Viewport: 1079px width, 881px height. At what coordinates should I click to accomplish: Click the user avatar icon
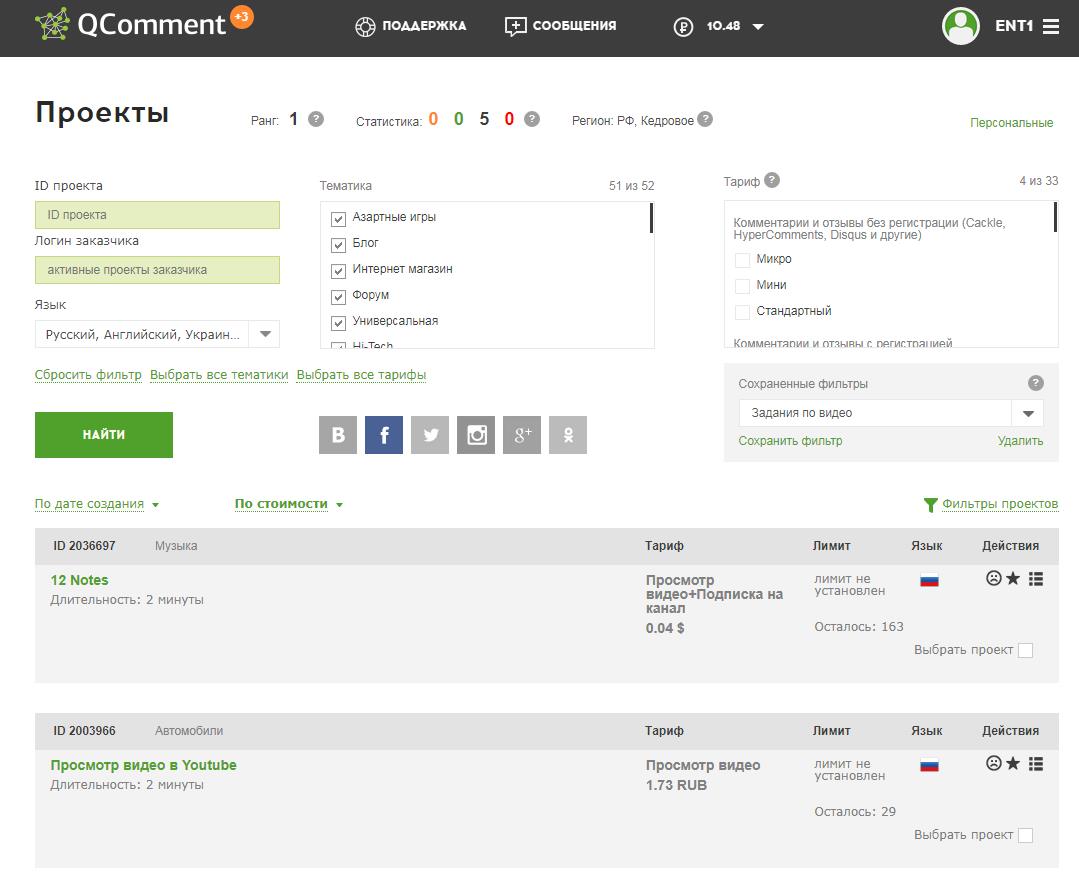point(961,26)
